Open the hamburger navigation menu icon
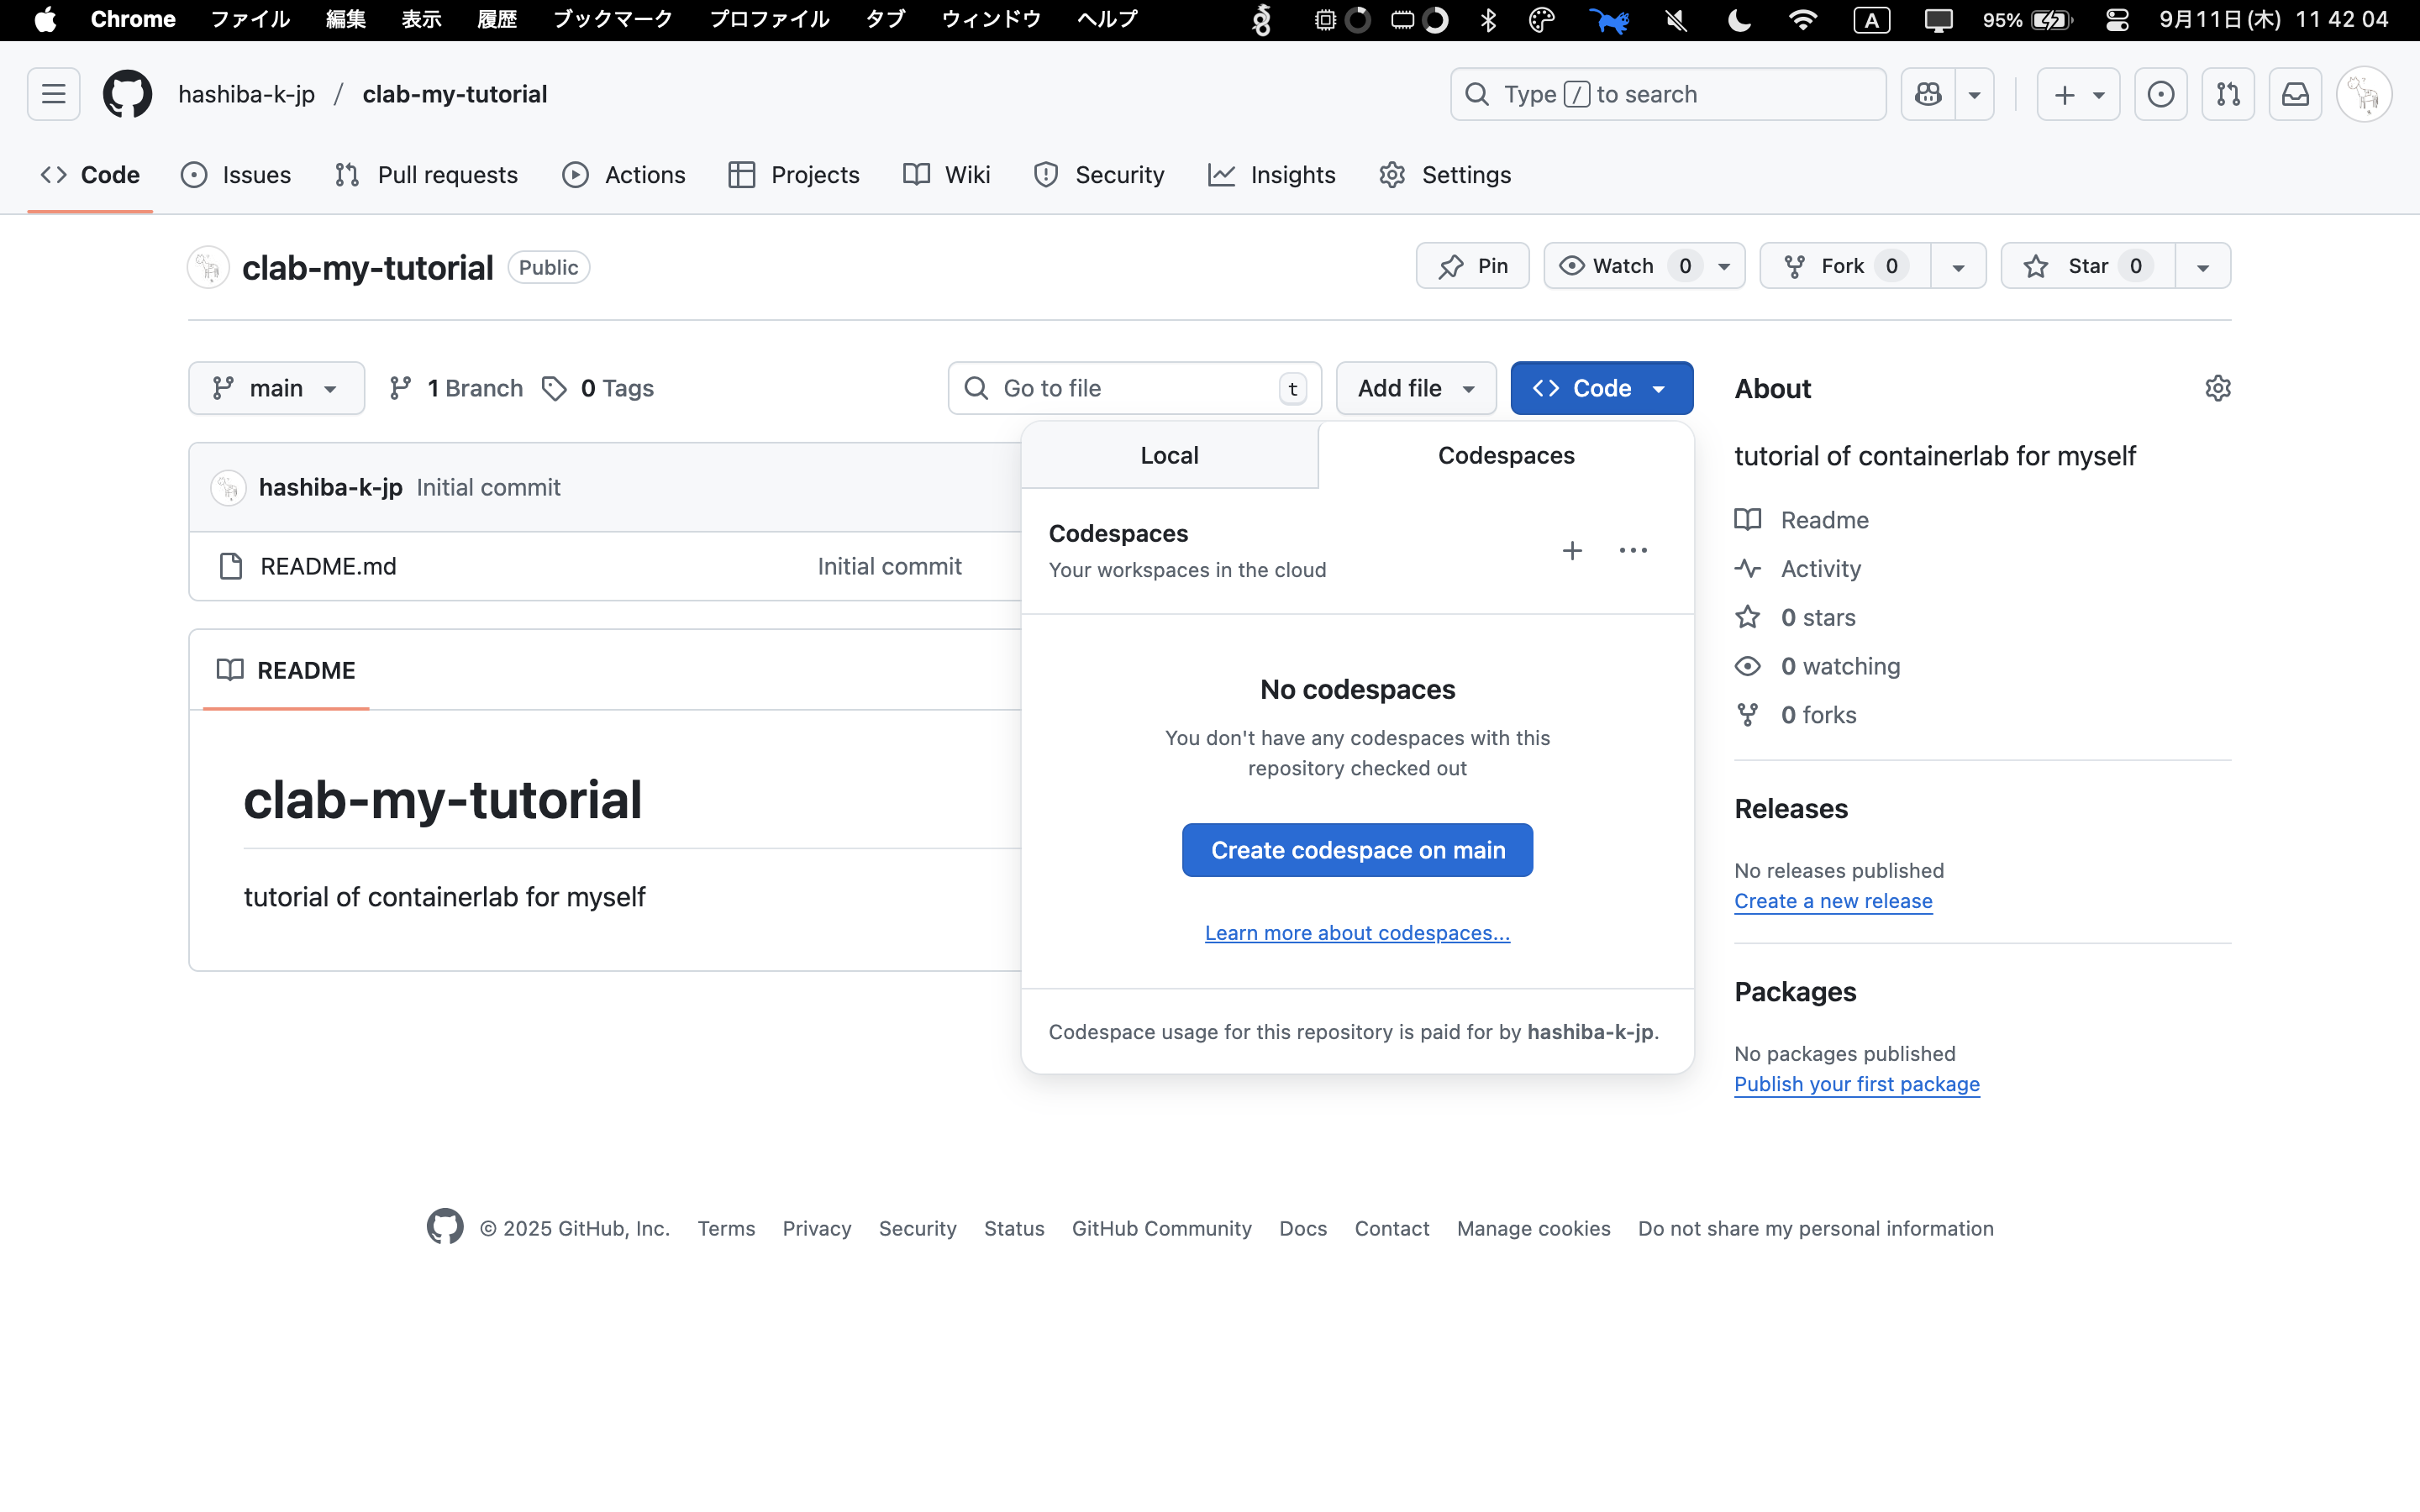 (53, 94)
